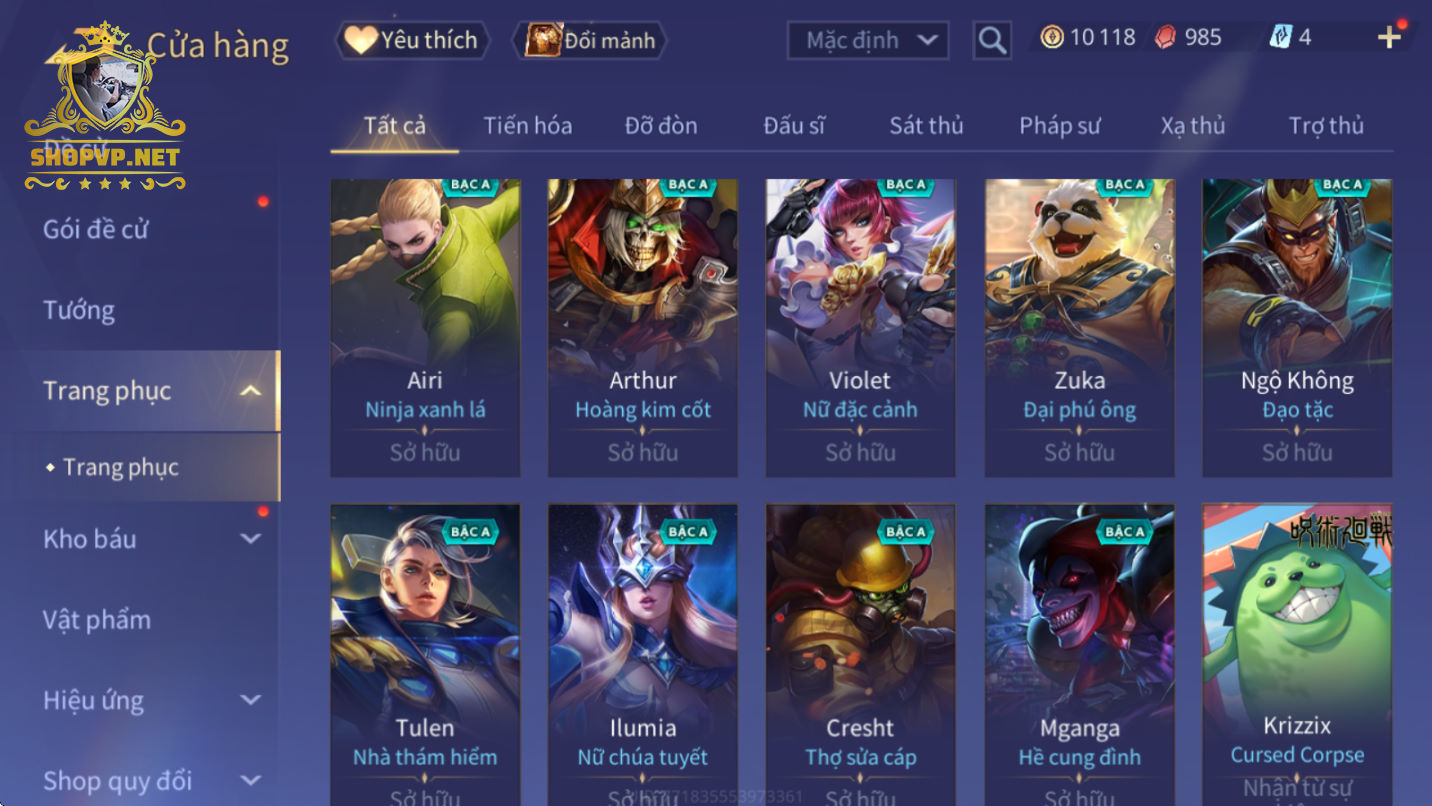Screen dimensions: 1432x806
Task: Open Gói đề cử in sidebar
Action: 96,229
